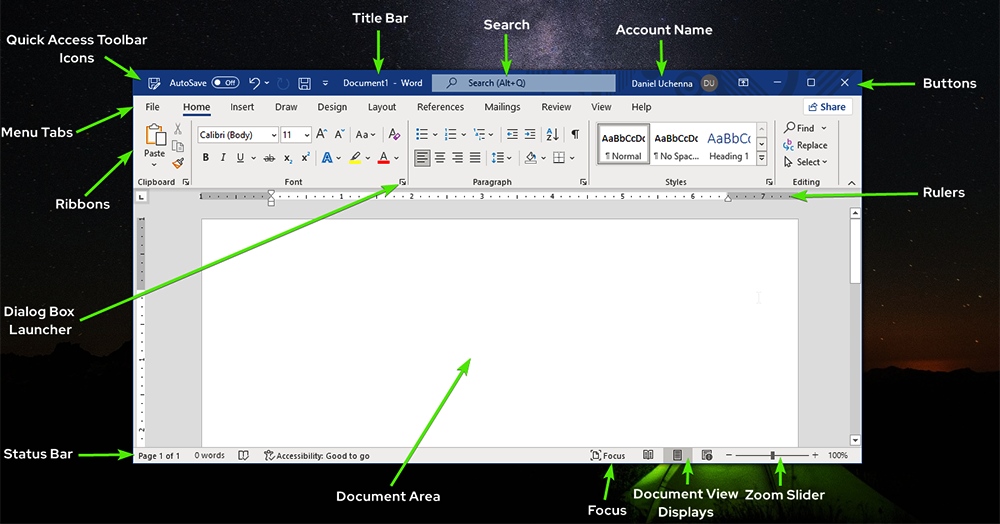The height and width of the screenshot is (524, 1000).
Task: Click the Ribbon Display Options icon
Action: pos(744,83)
